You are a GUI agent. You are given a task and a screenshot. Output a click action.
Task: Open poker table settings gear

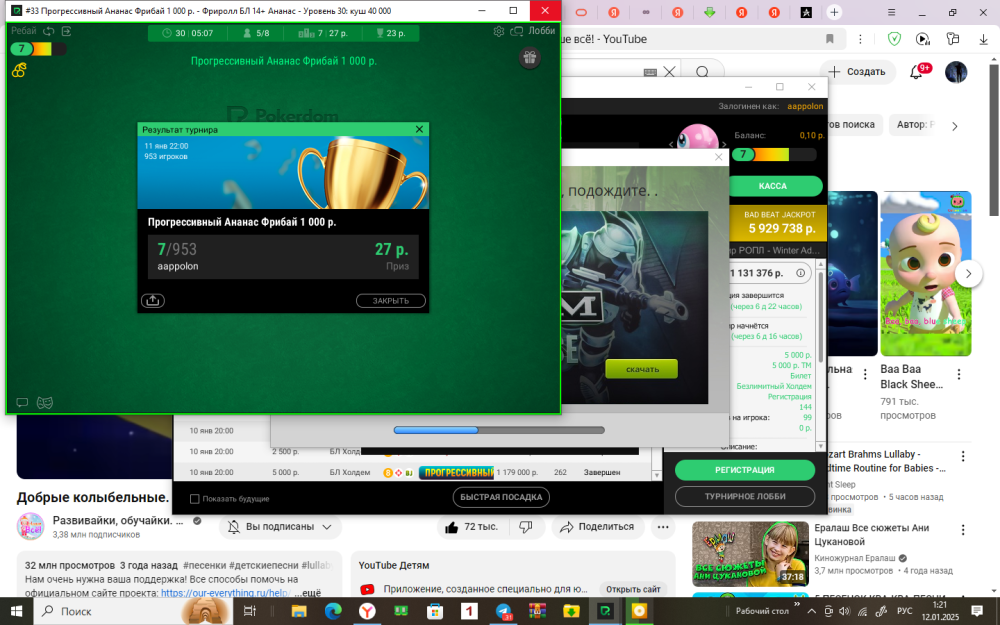coord(499,32)
